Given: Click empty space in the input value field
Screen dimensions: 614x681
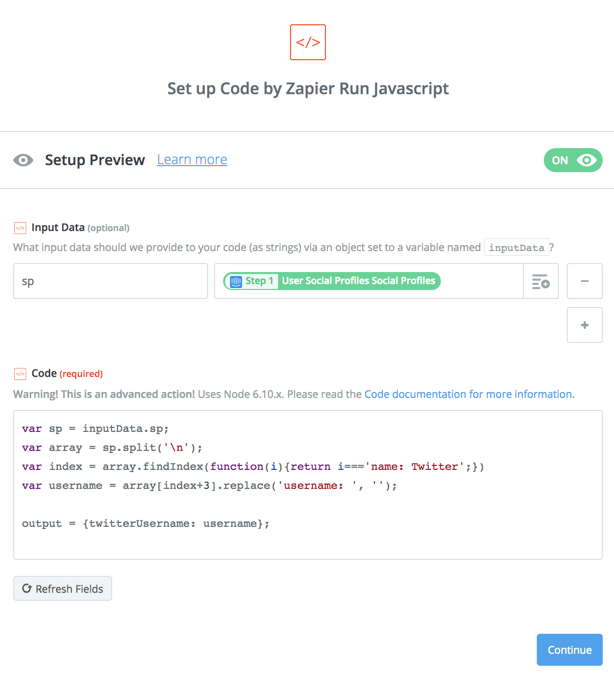Looking at the screenshot, I should (x=482, y=281).
